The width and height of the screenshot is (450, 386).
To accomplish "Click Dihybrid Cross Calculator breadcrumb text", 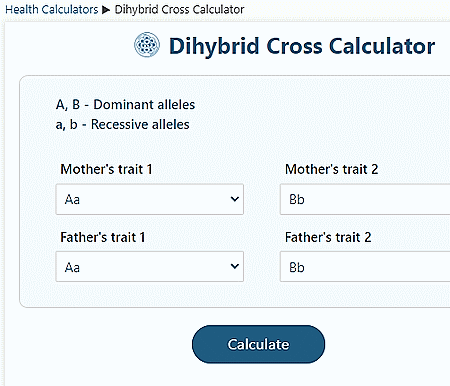I will [179, 10].
